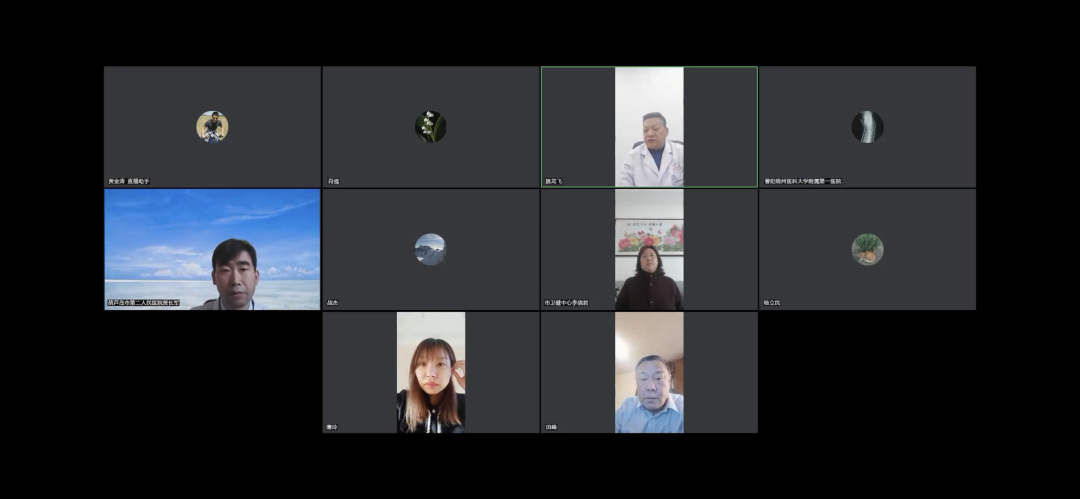
Task: Select name label on the long-haired woman's tile
Action: coord(332,427)
